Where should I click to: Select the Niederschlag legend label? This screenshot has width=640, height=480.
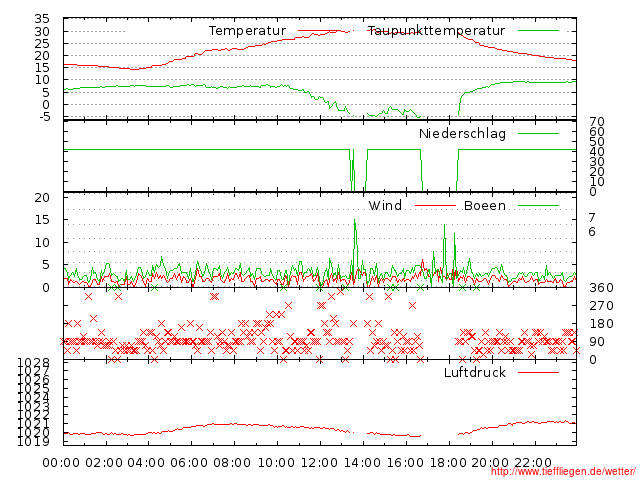[x=462, y=133]
